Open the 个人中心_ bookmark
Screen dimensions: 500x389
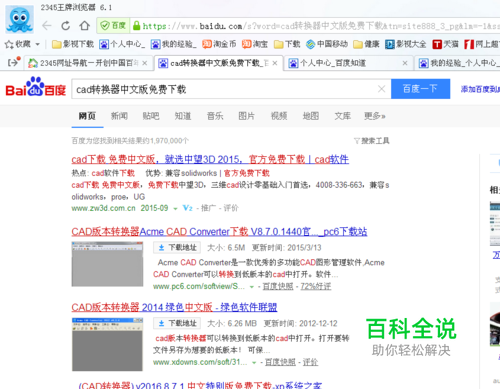(122, 44)
